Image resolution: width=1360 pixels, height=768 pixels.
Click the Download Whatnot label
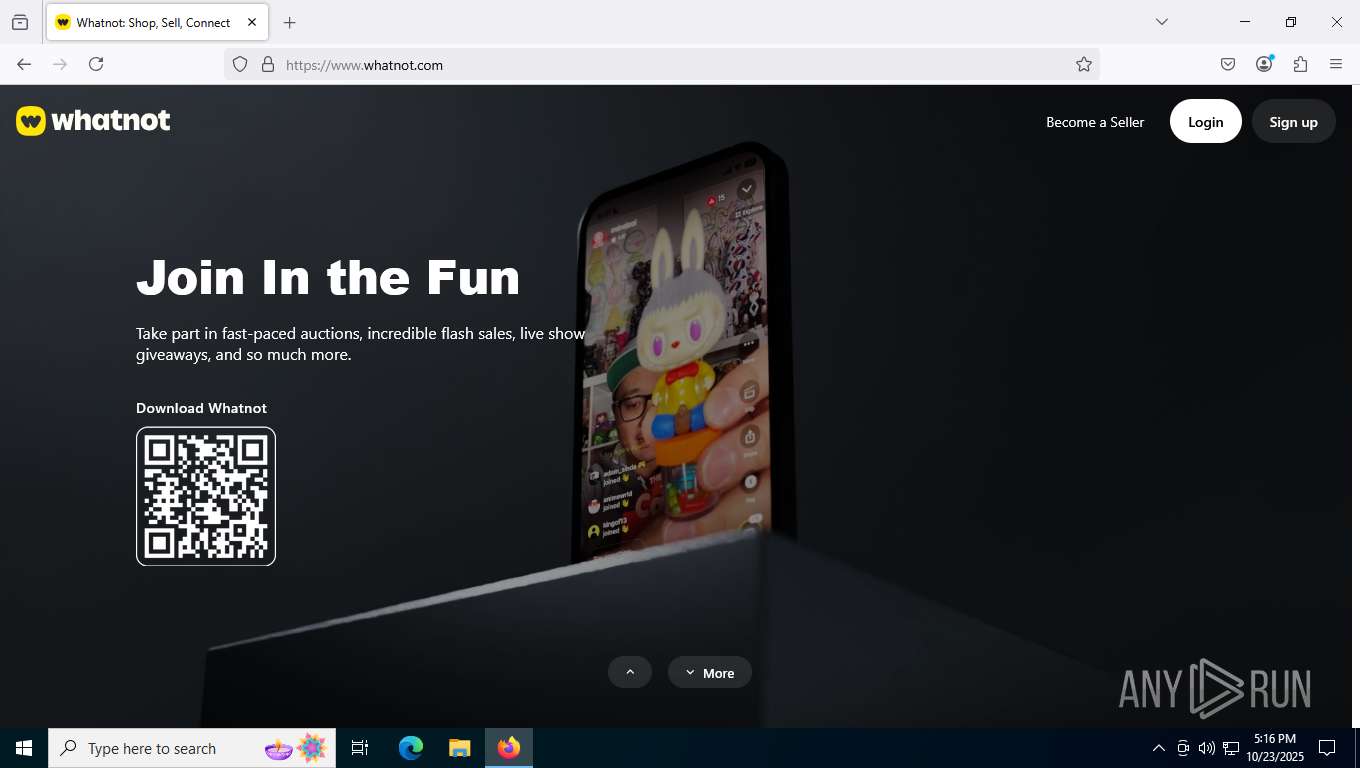(x=201, y=408)
